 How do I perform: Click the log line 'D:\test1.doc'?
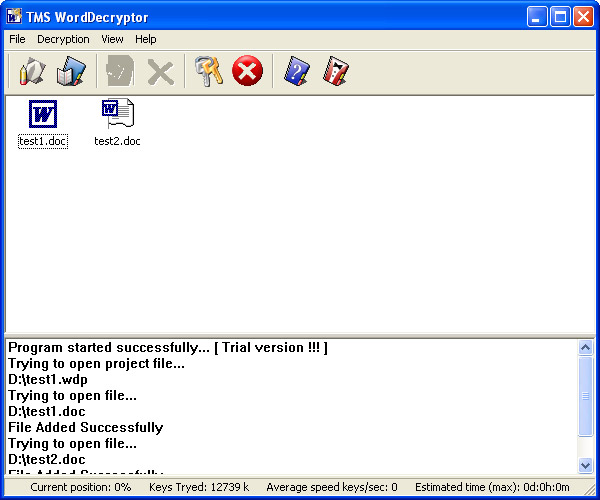[x=47, y=411]
